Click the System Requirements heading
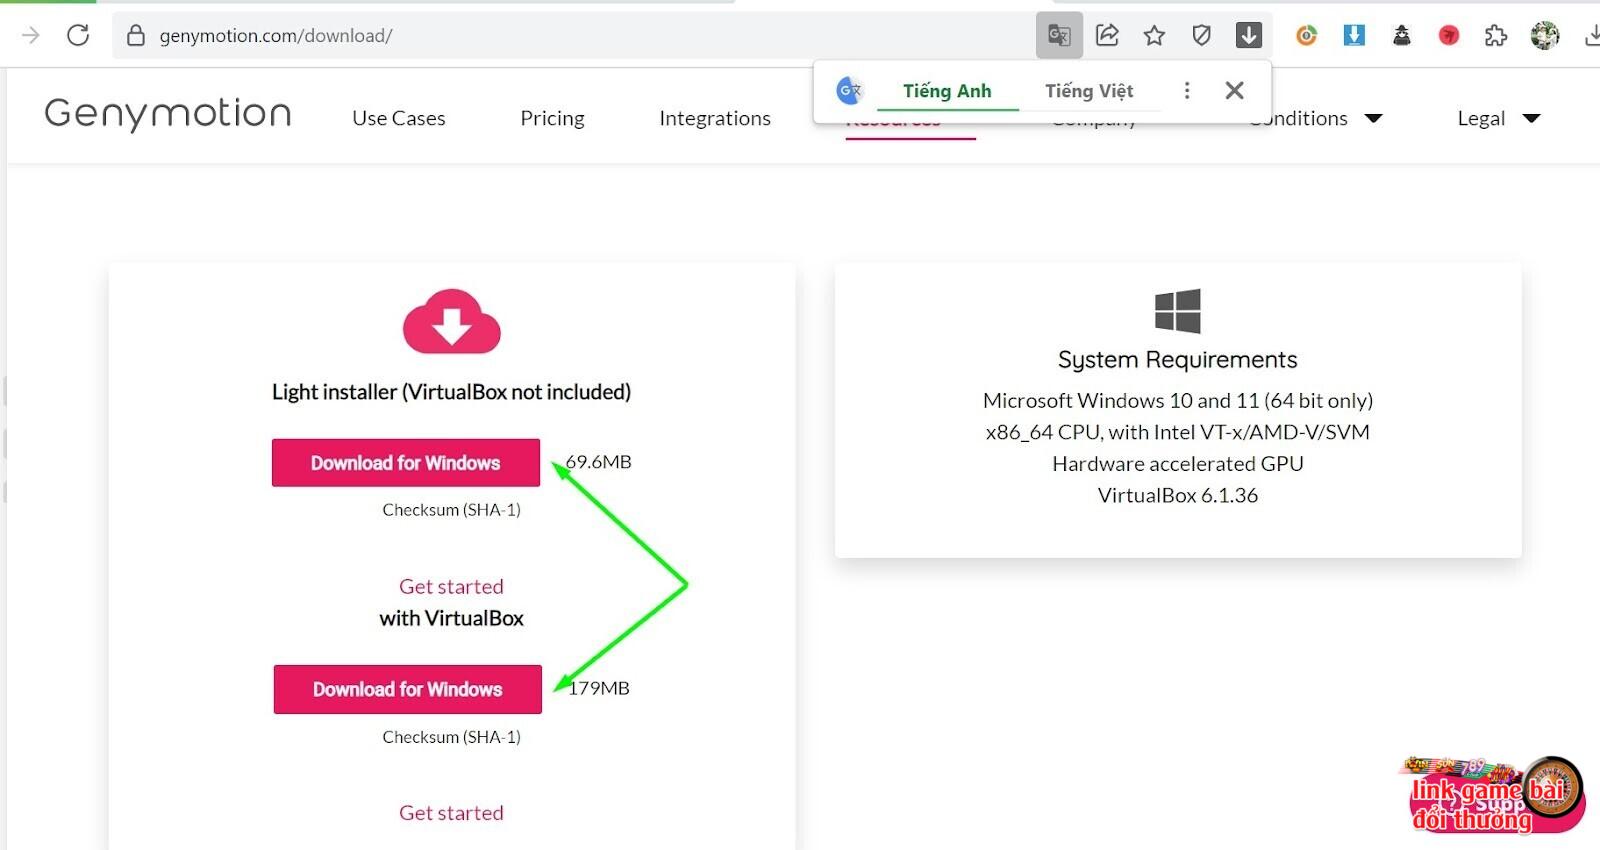1600x850 pixels. click(1178, 360)
